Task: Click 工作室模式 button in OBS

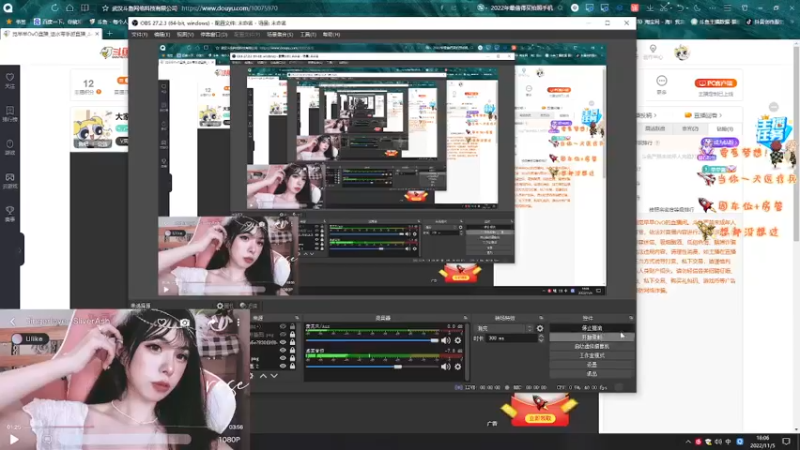Action: [x=592, y=356]
